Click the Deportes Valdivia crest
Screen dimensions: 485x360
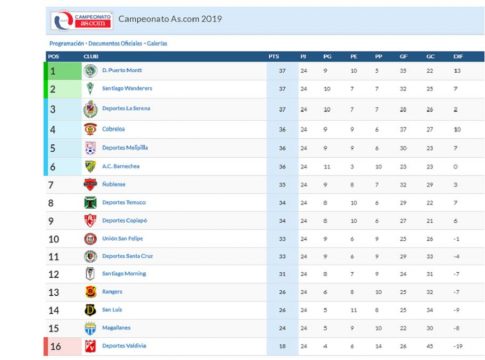90,346
